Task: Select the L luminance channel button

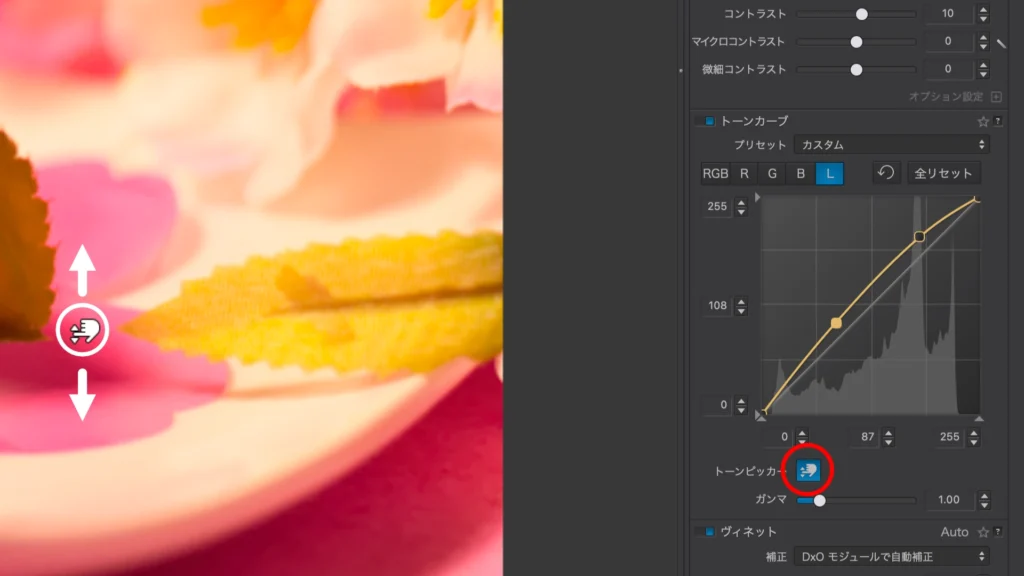Action: tap(829, 173)
